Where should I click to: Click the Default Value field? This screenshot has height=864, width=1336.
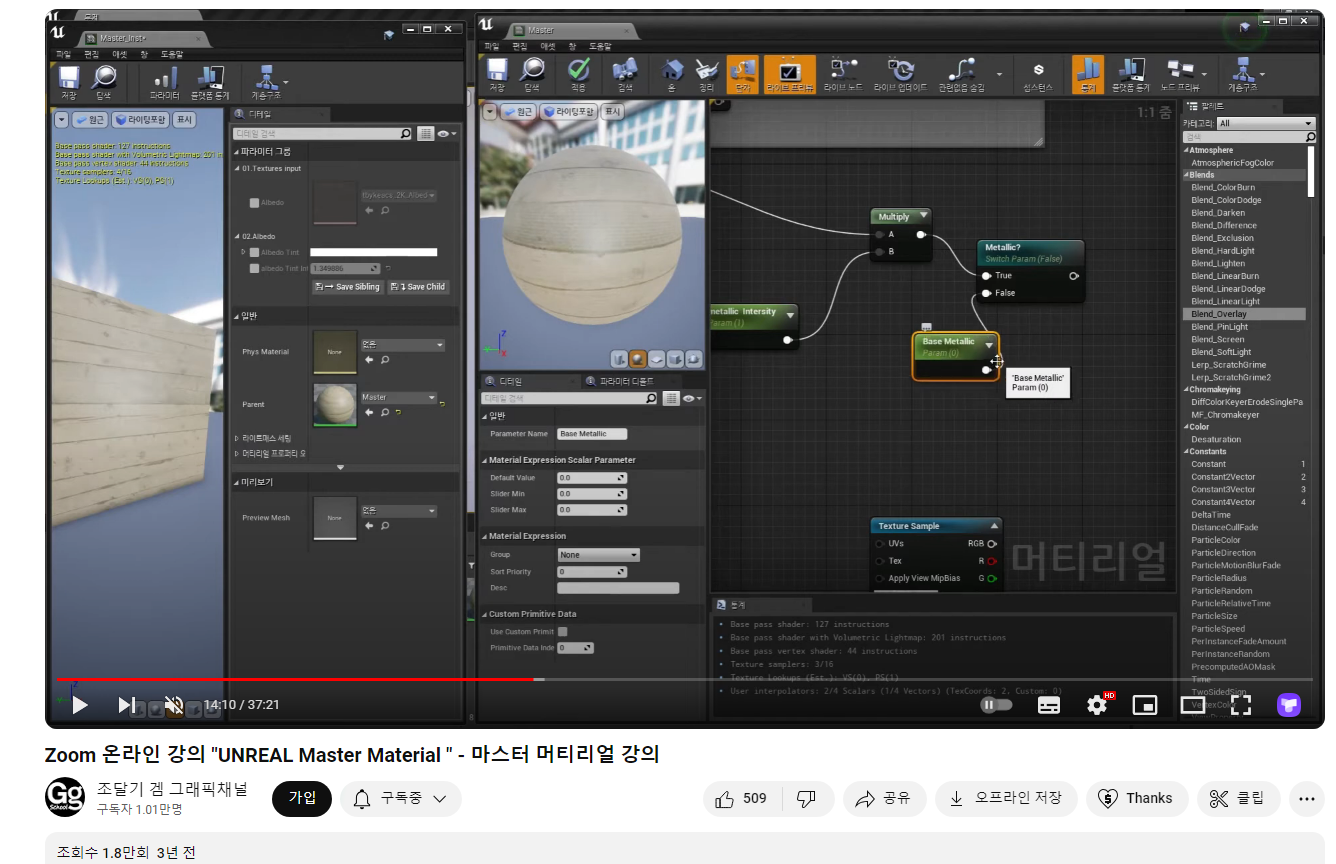click(591, 478)
